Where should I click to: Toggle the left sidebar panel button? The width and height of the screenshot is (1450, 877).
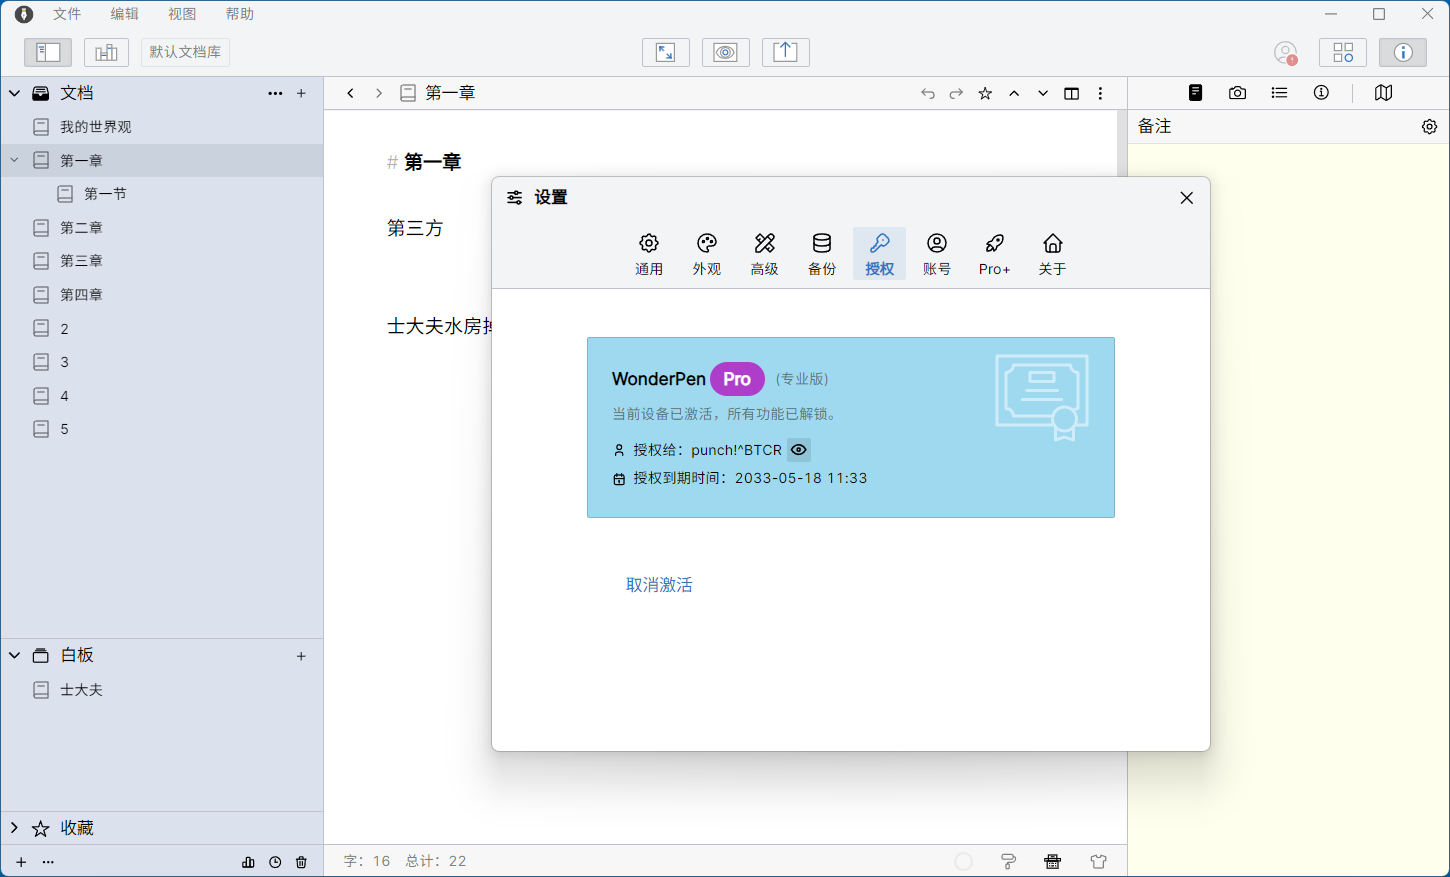[48, 52]
